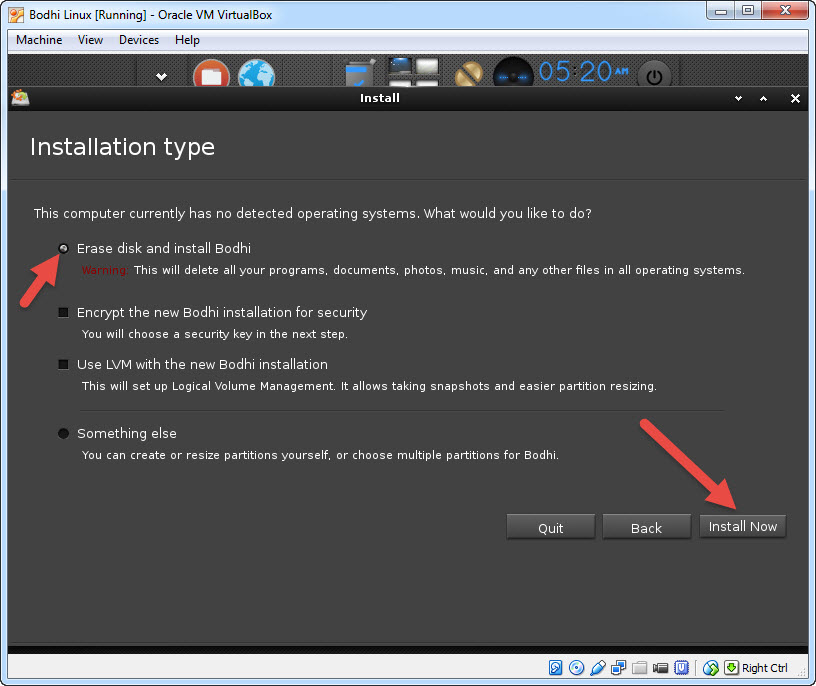Click the VirtualBox title bar icon
The image size is (816, 686).
16,15
